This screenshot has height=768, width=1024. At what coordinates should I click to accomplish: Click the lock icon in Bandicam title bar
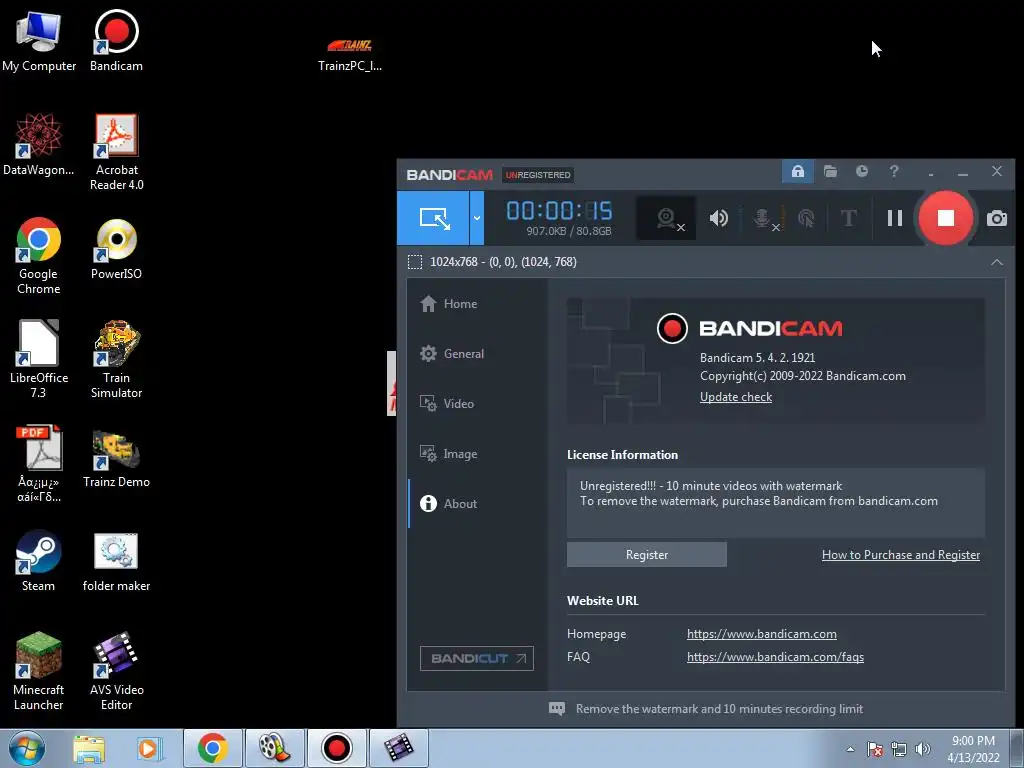797,172
